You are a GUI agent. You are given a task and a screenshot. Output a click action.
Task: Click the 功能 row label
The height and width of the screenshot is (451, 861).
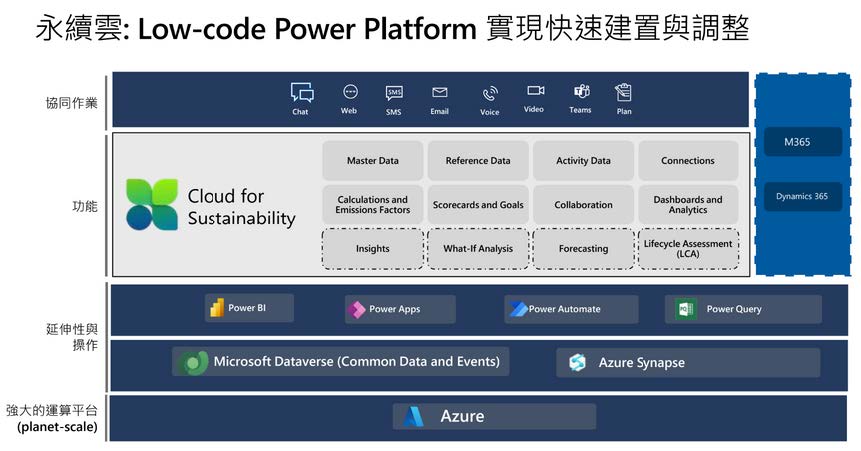85,206
